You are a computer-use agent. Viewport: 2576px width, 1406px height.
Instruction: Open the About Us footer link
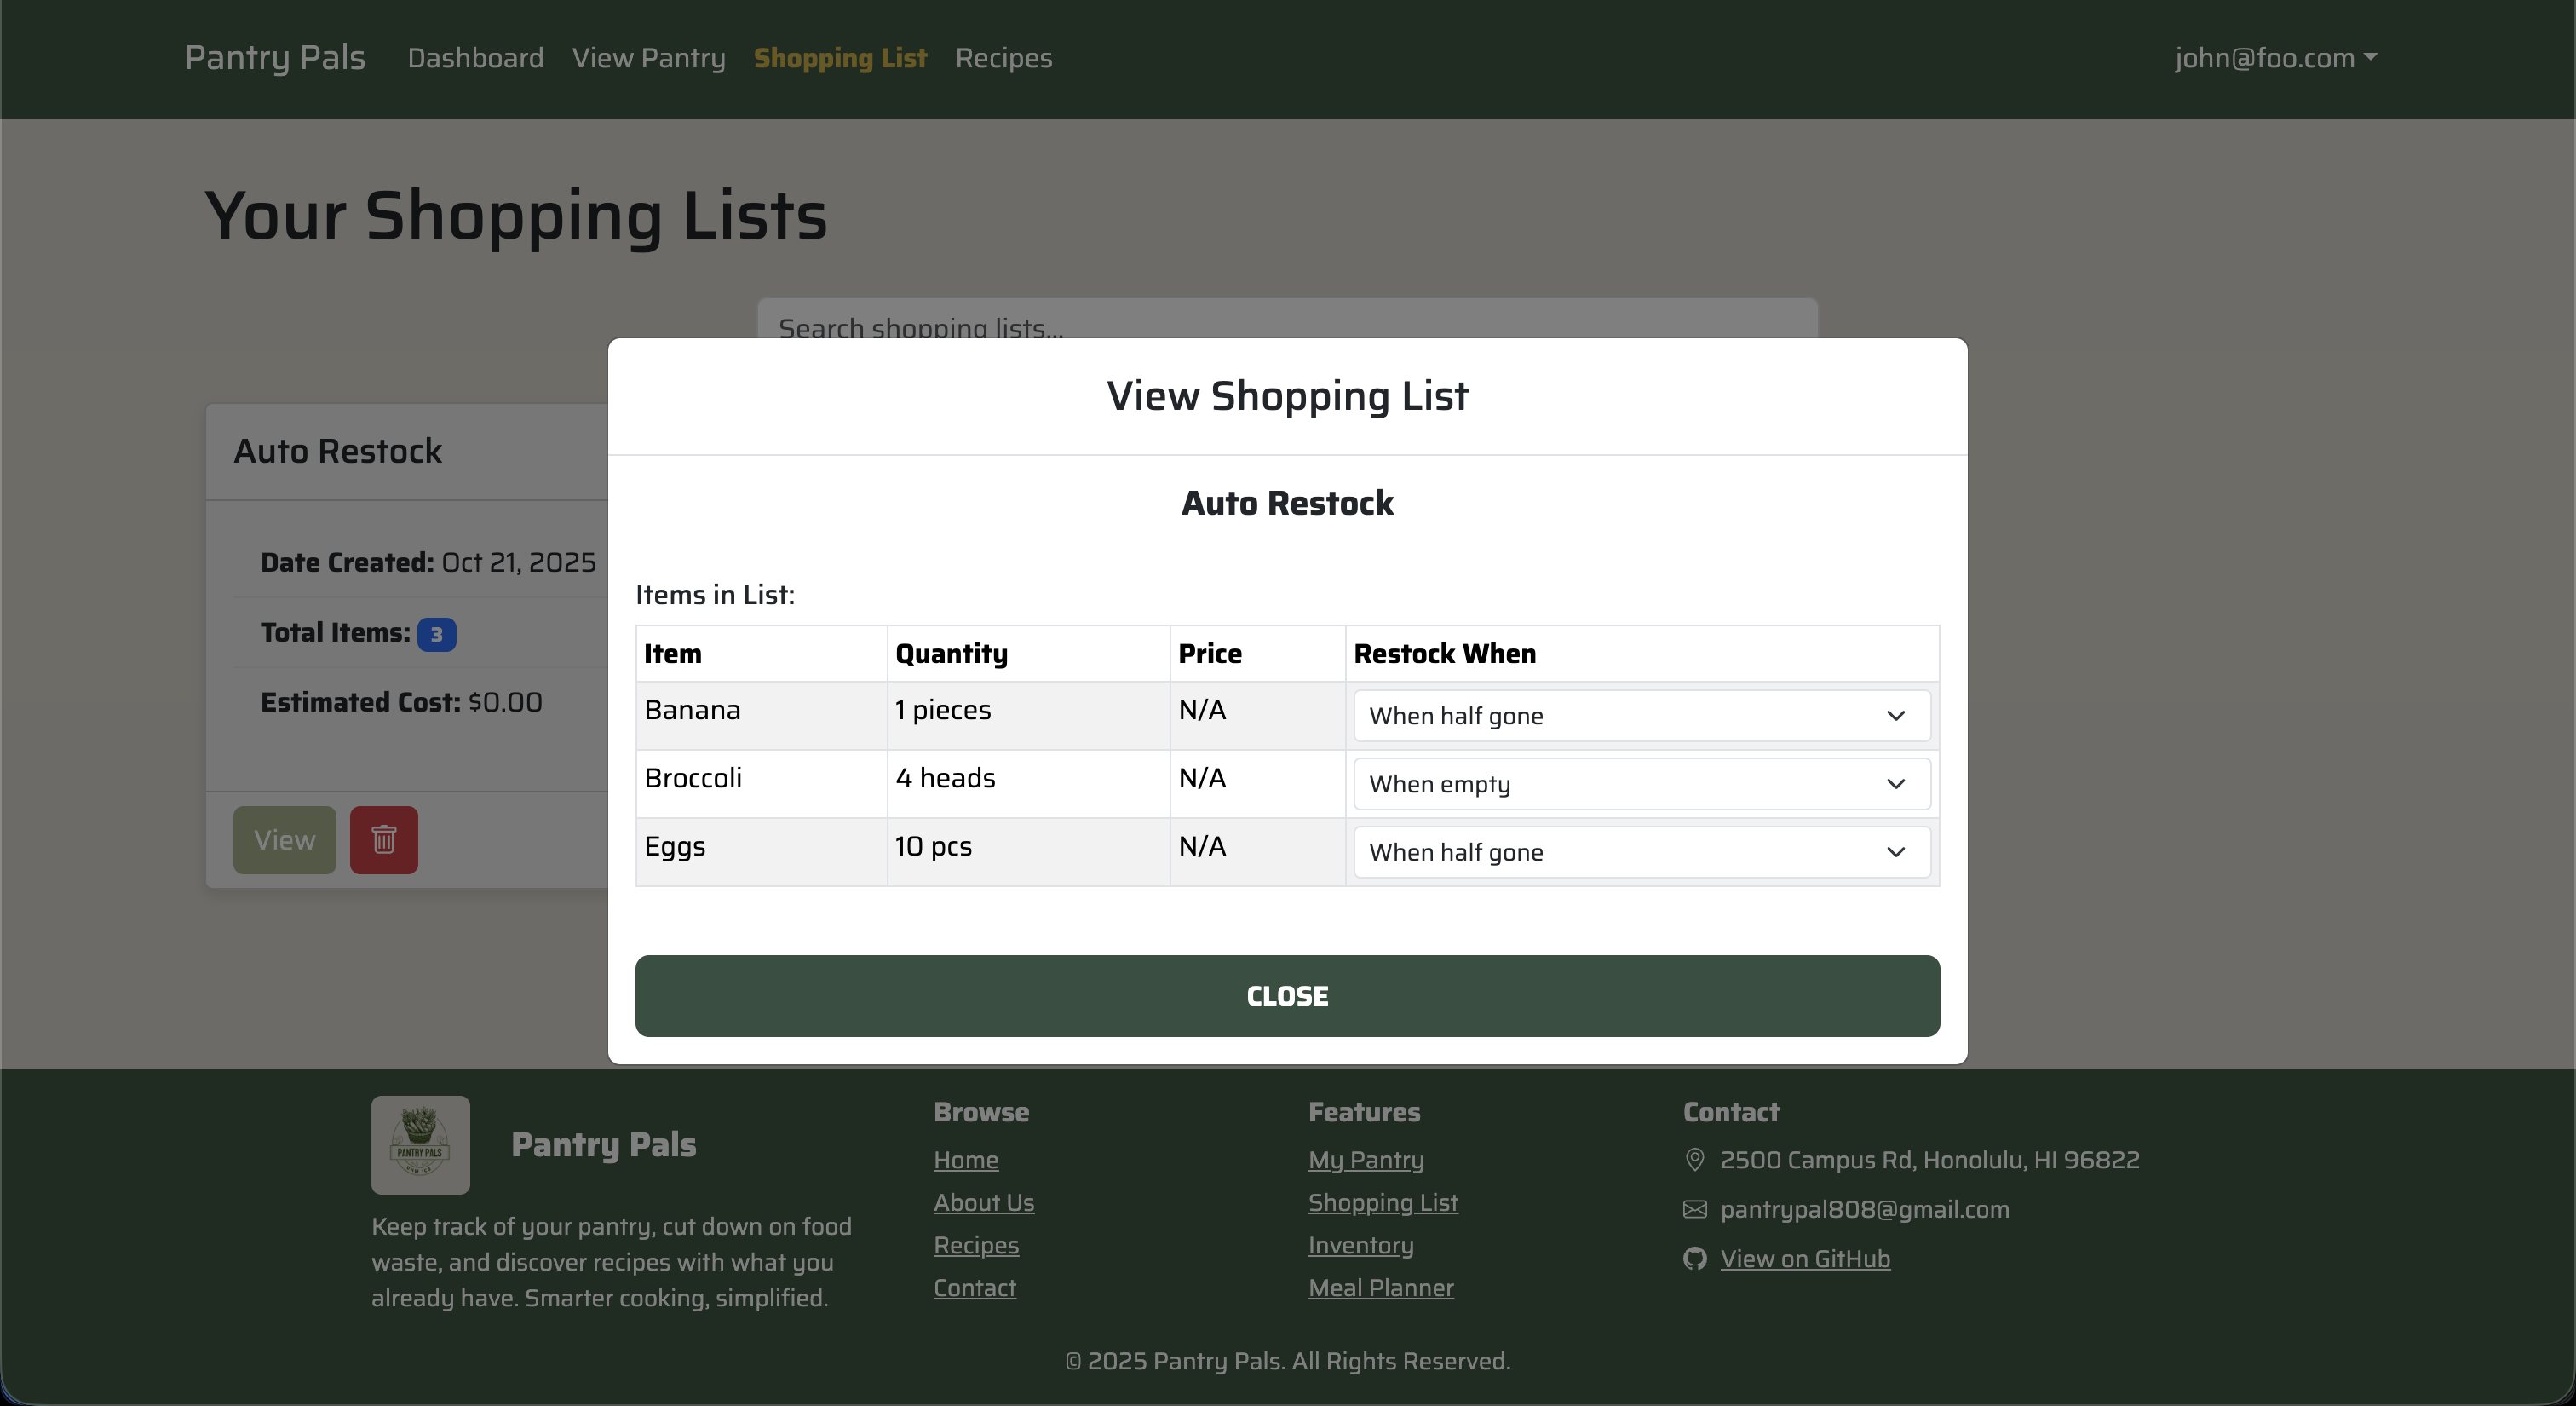[x=984, y=1203]
